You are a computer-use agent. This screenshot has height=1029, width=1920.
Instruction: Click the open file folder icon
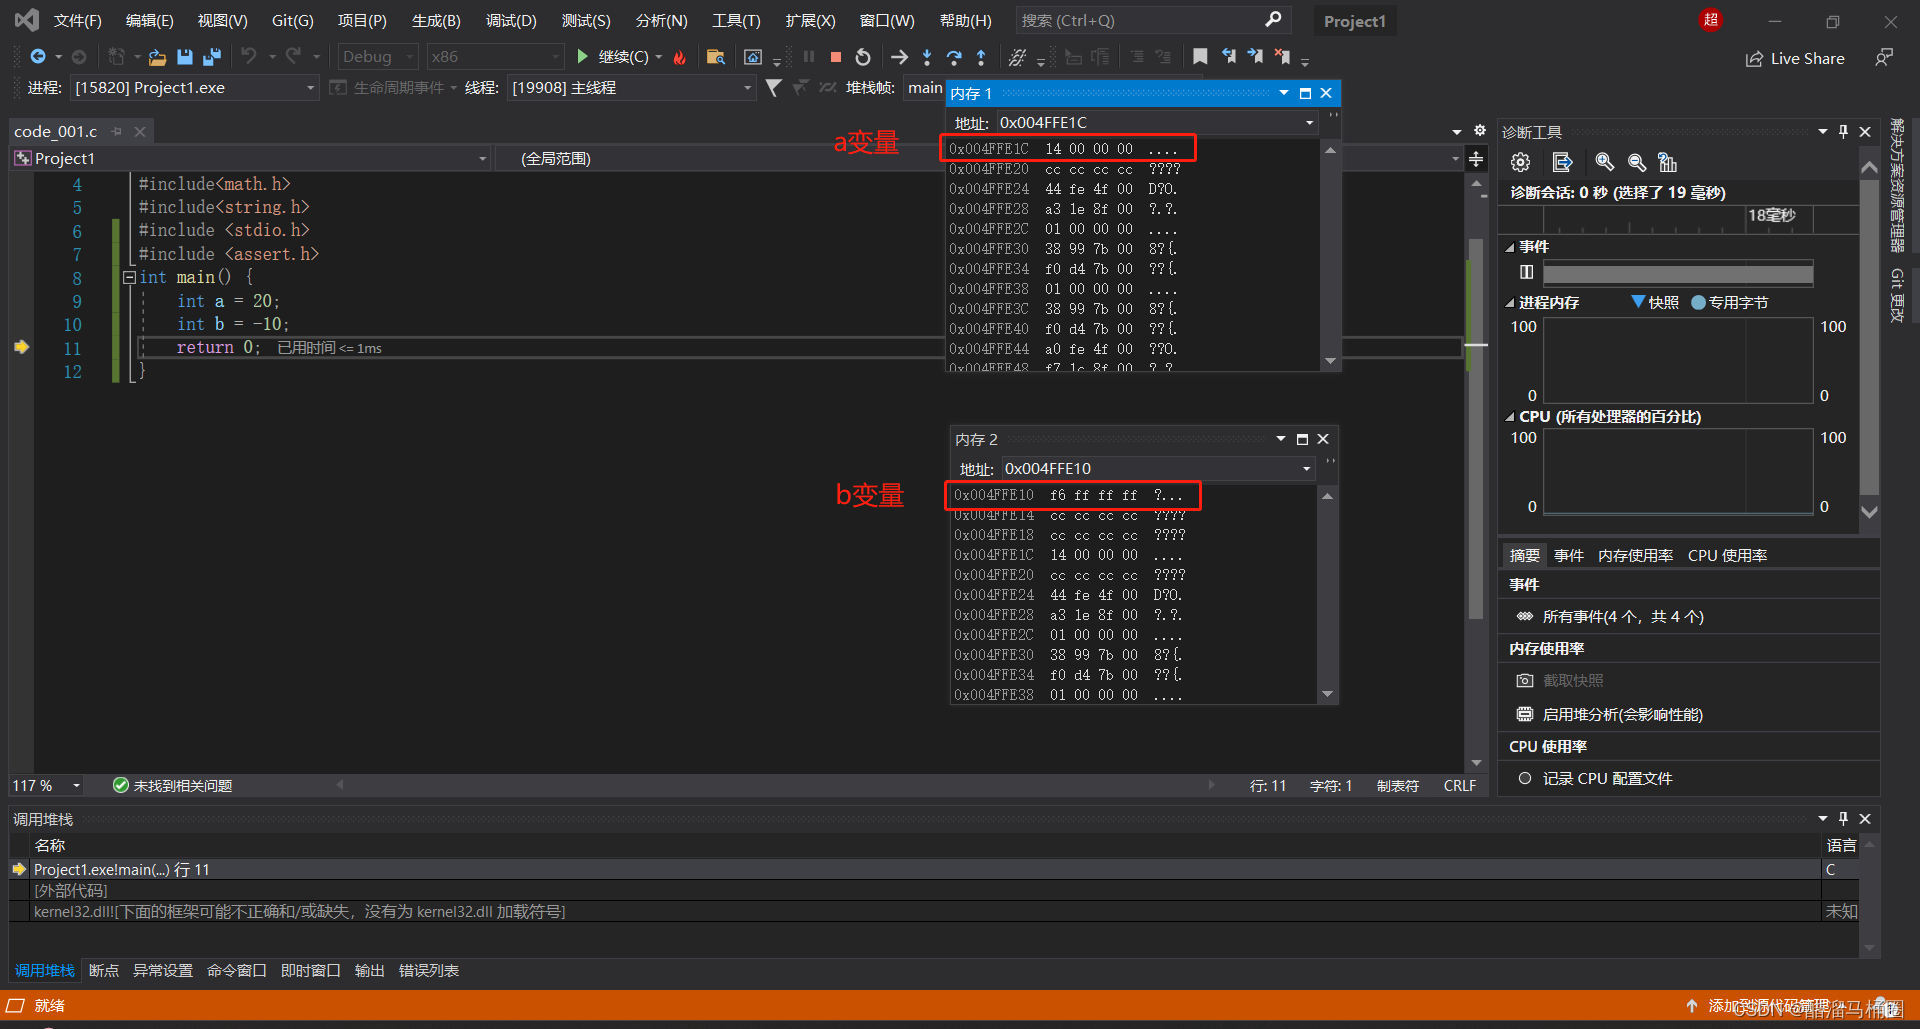[157, 57]
